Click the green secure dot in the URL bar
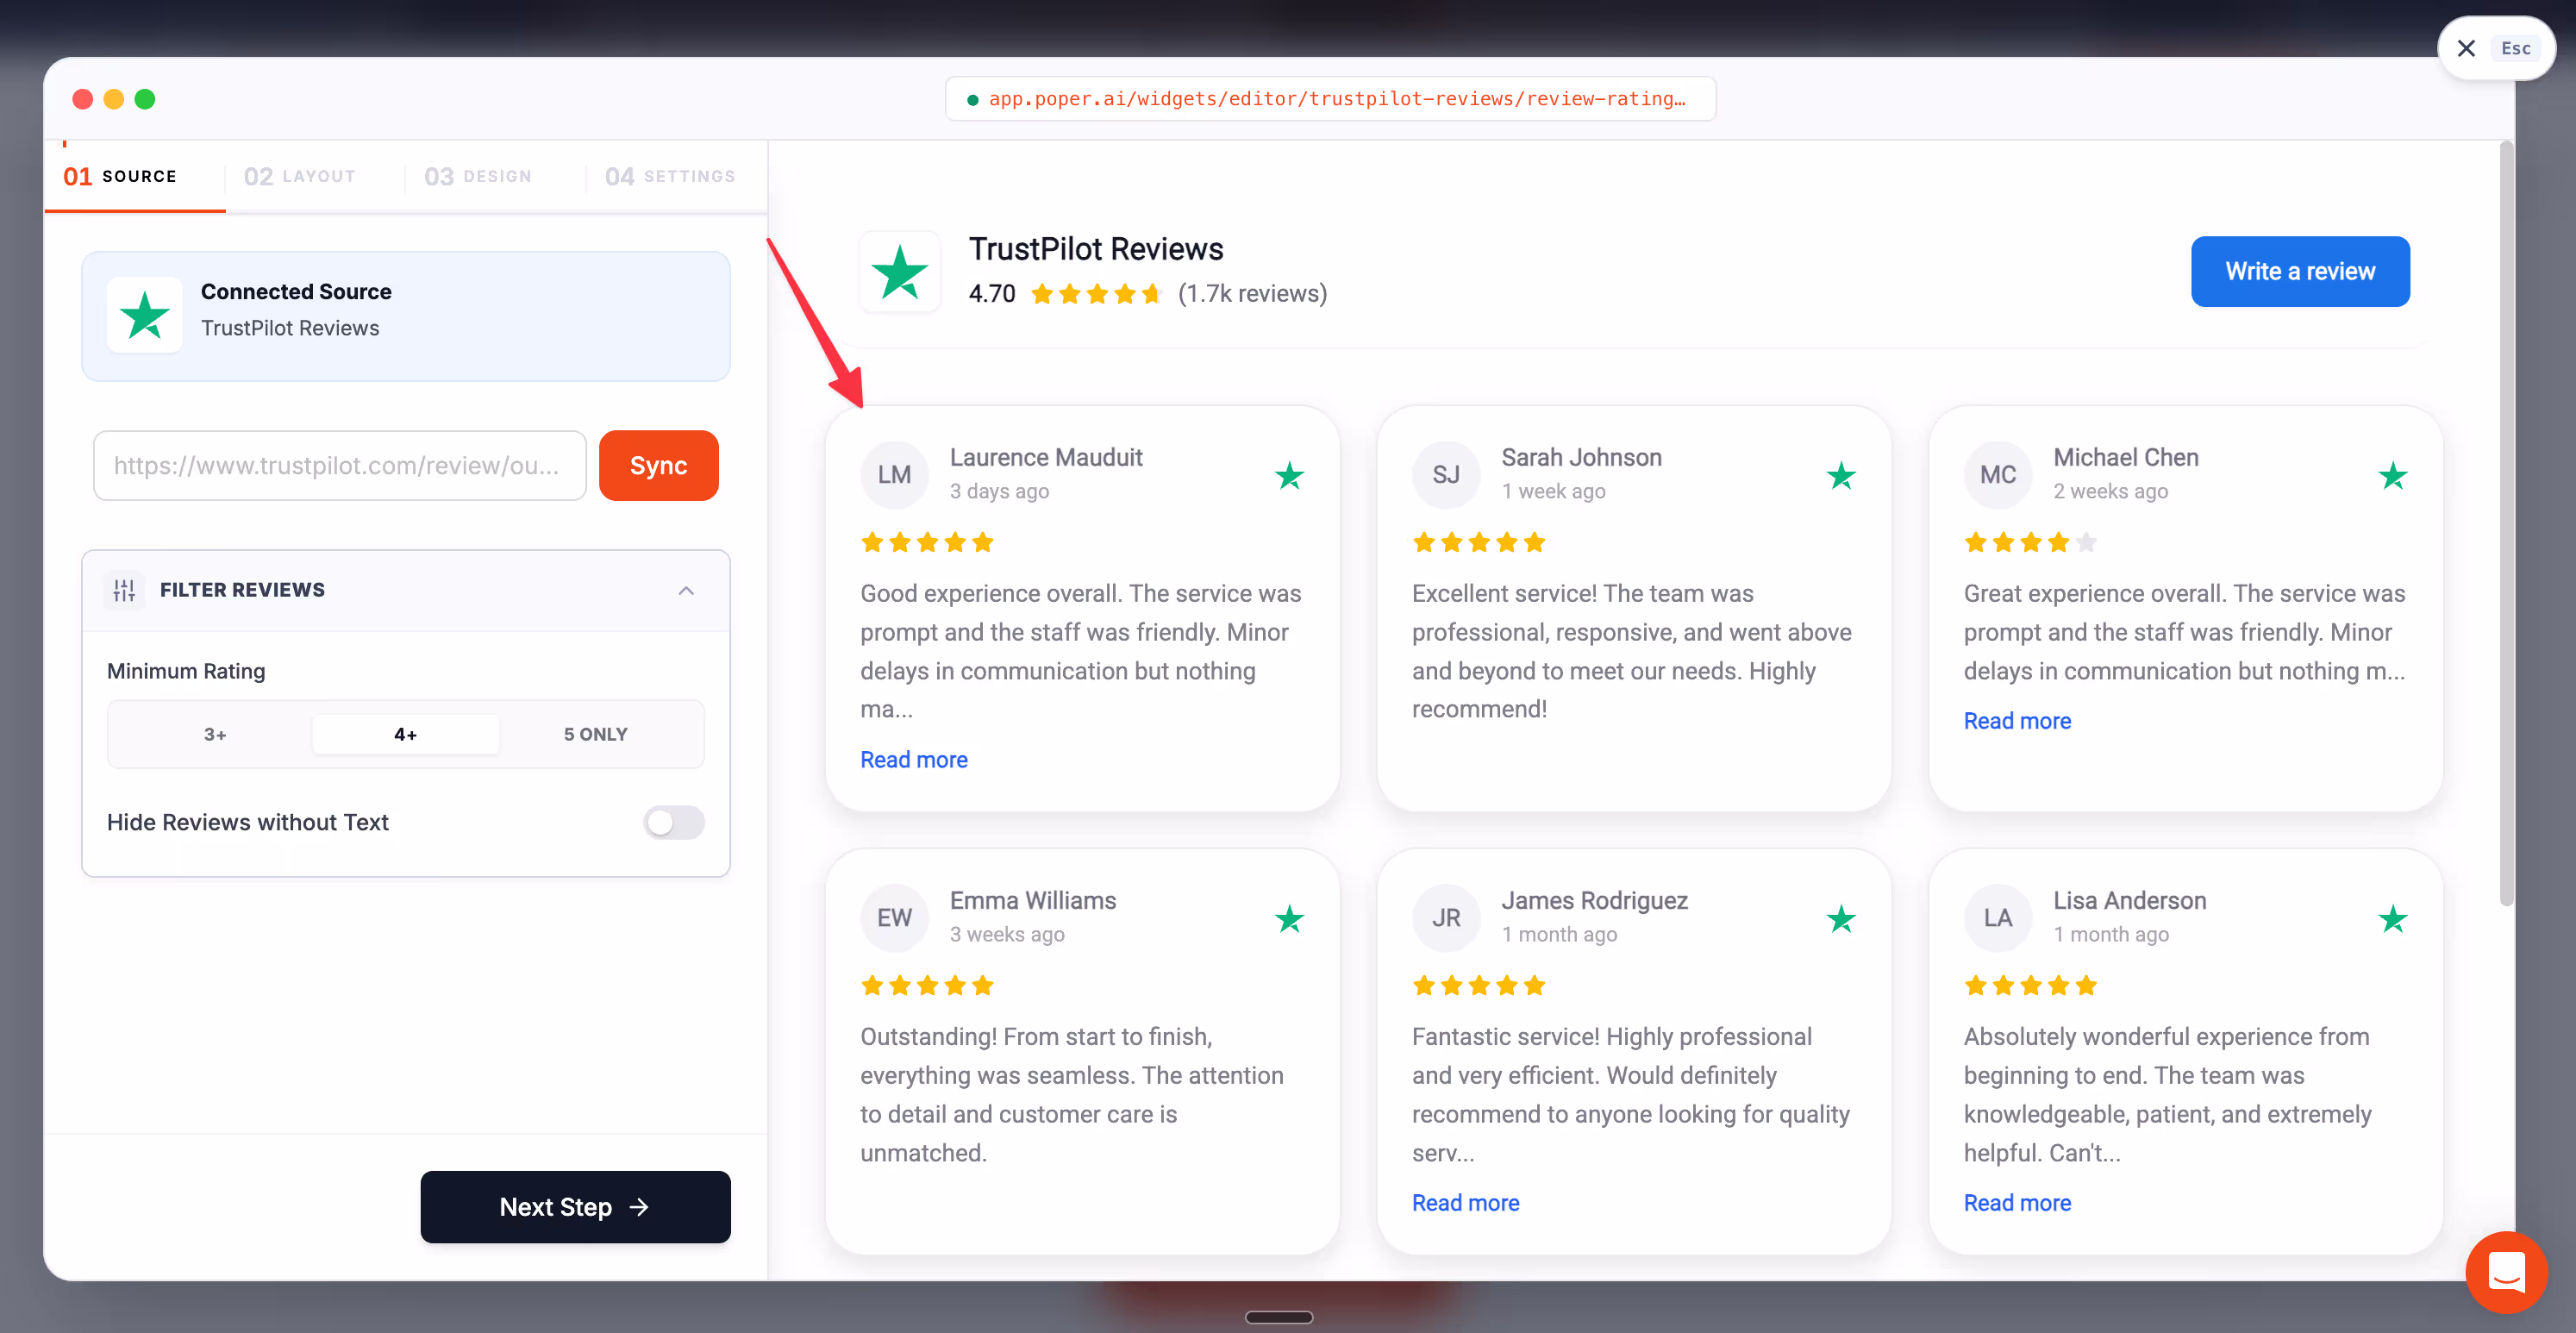 (972, 99)
